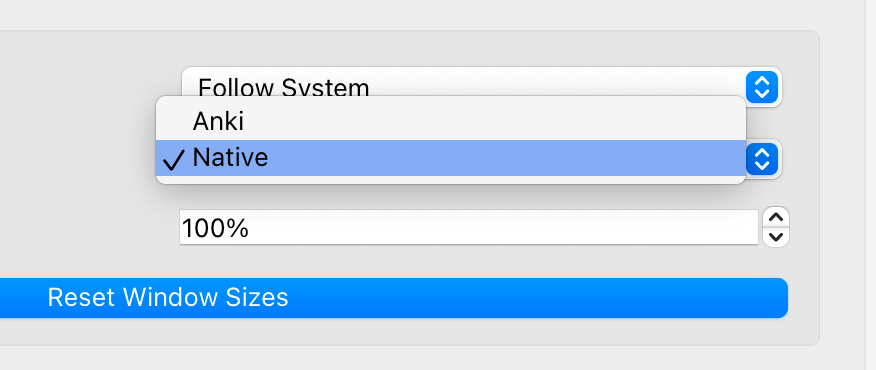The image size is (876, 370).
Task: Click the Follow System text label
Action: click(x=284, y=88)
